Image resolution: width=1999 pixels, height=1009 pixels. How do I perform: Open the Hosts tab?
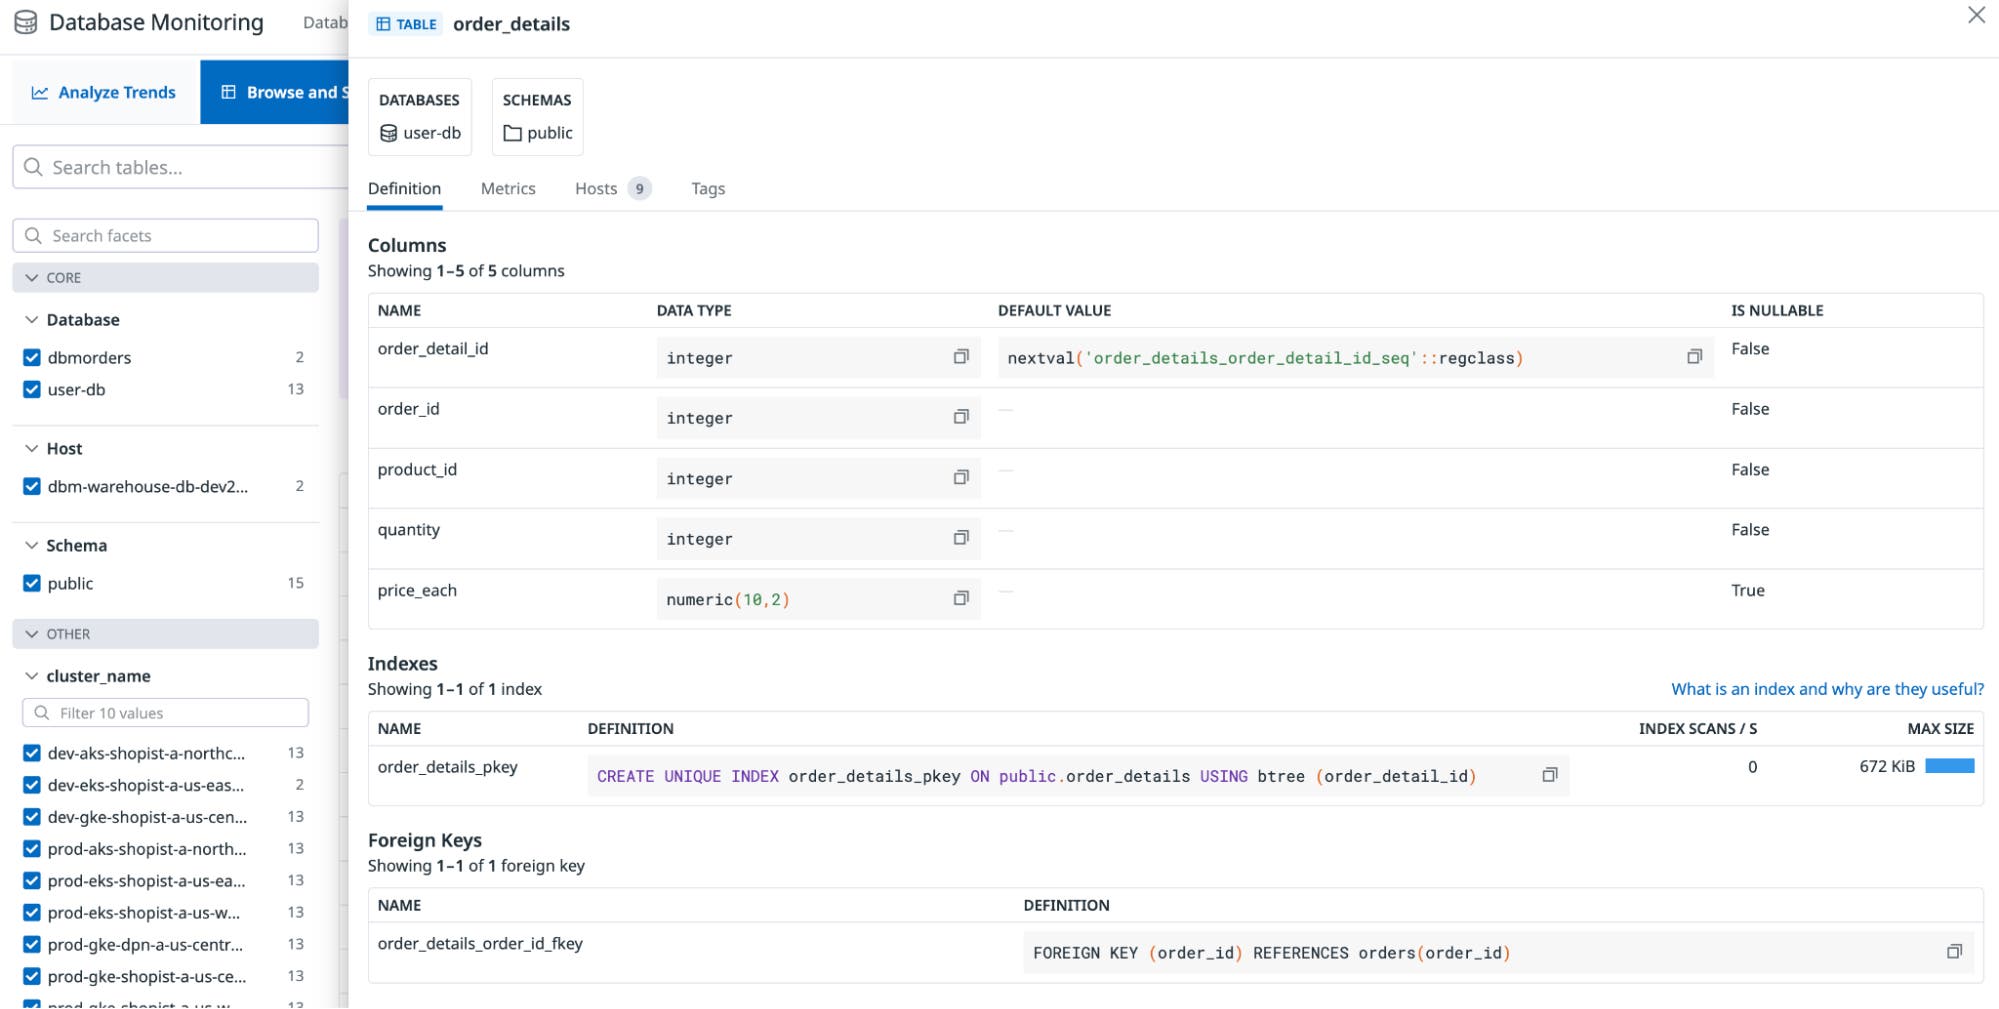(595, 188)
